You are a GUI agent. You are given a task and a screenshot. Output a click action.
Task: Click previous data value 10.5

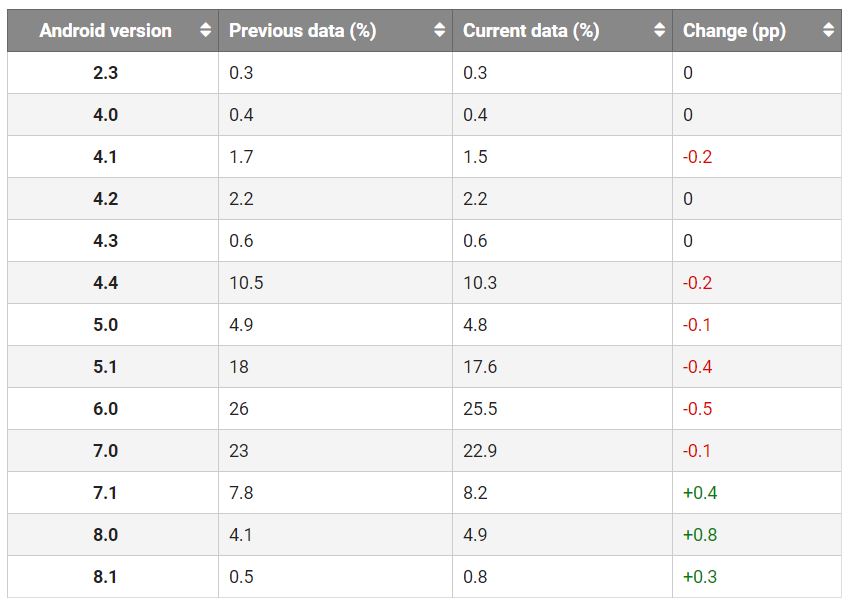click(x=246, y=283)
